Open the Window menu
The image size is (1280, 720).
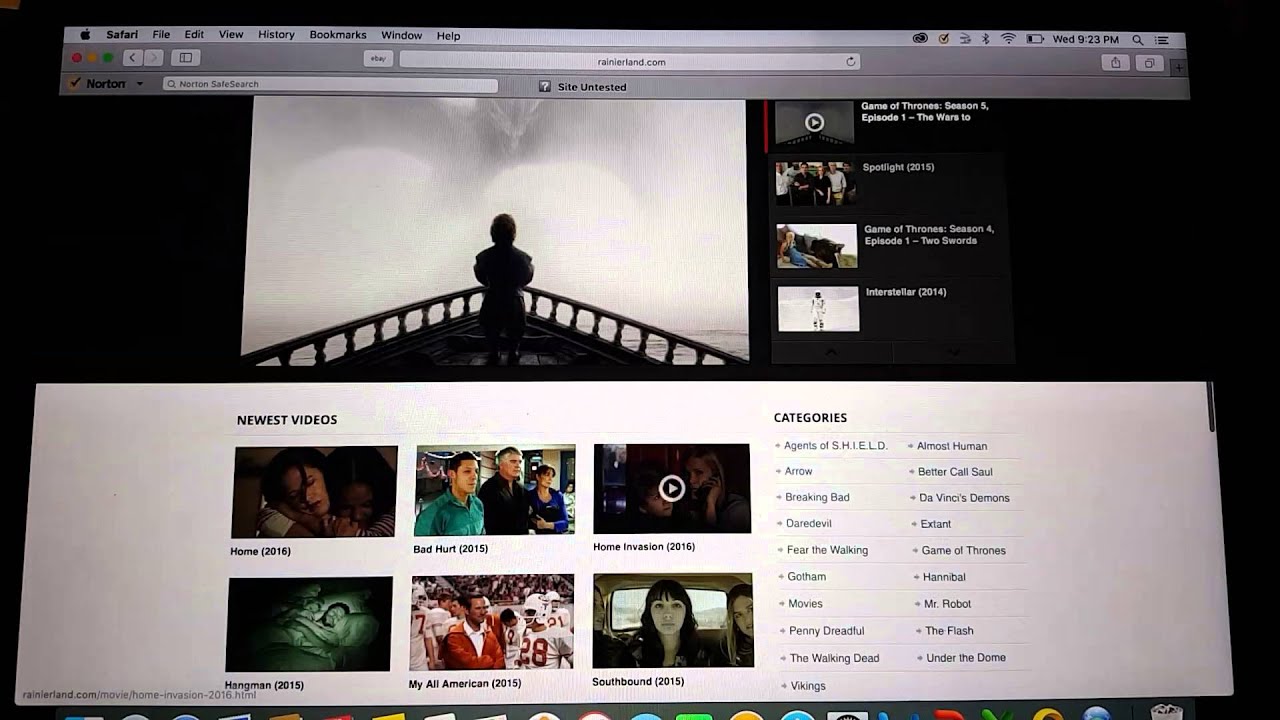click(x=401, y=36)
